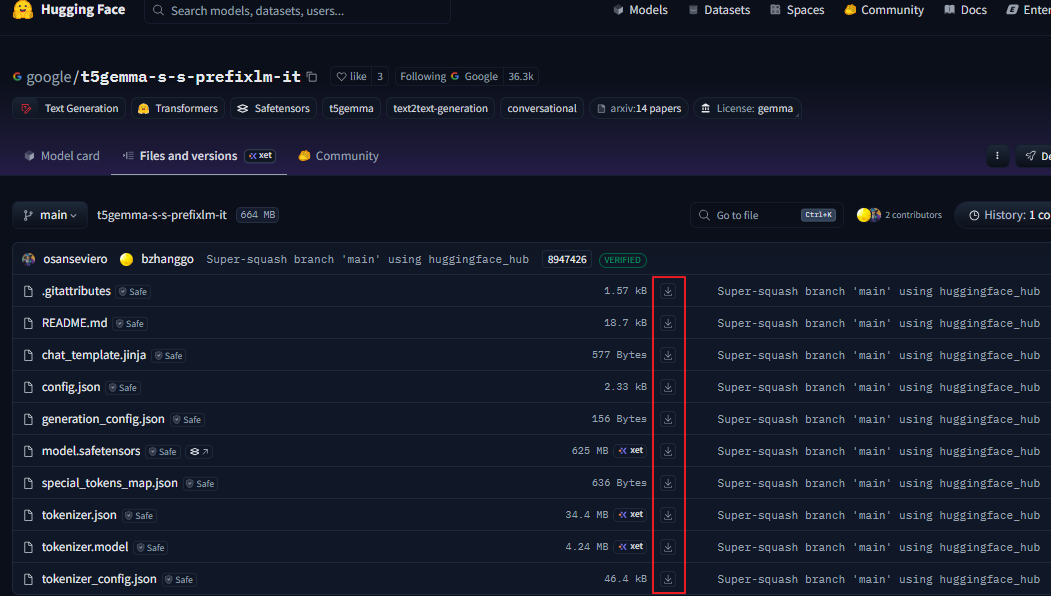Viewport: 1051px width, 596px height.
Task: Click the conversational tag
Action: coord(542,109)
